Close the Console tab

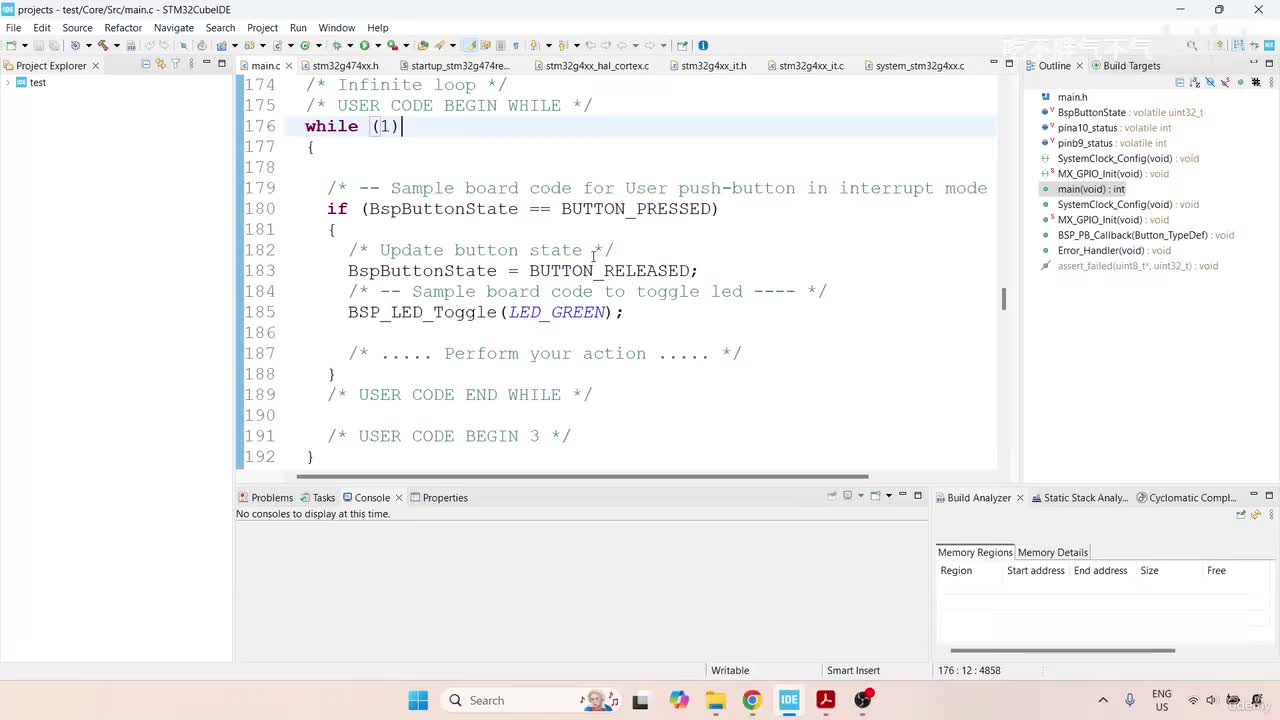(398, 497)
